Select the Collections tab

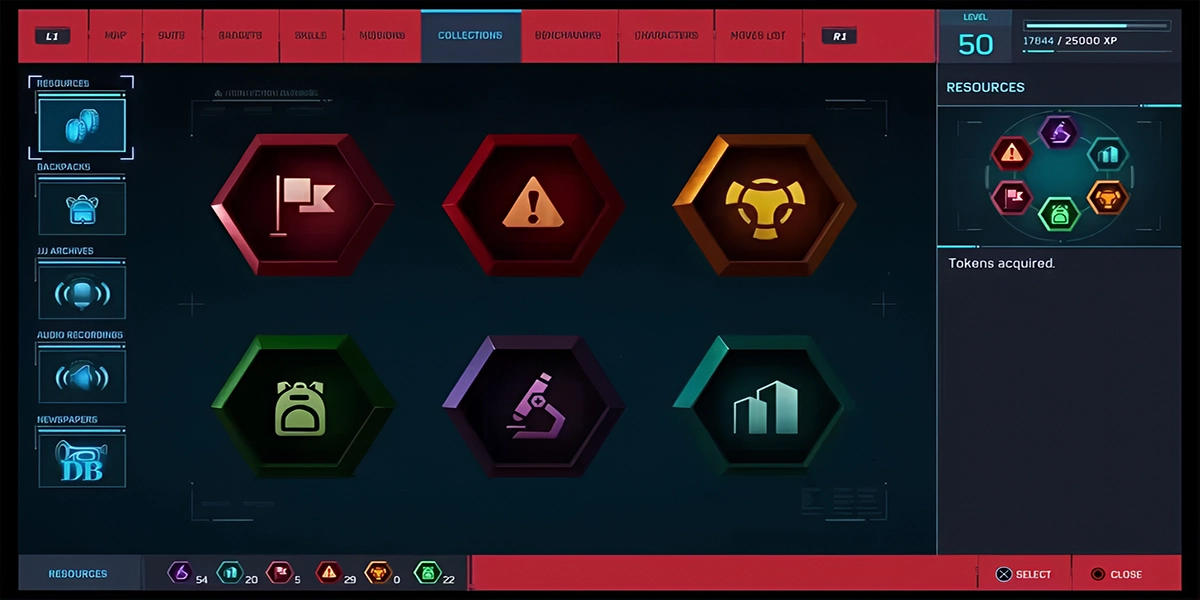click(470, 35)
